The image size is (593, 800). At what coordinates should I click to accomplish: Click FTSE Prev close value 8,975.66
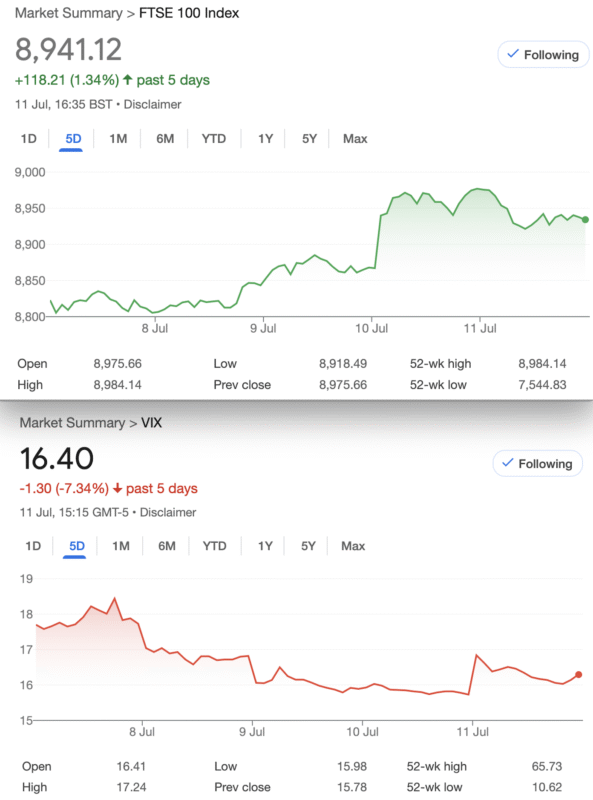pyautogui.click(x=343, y=385)
